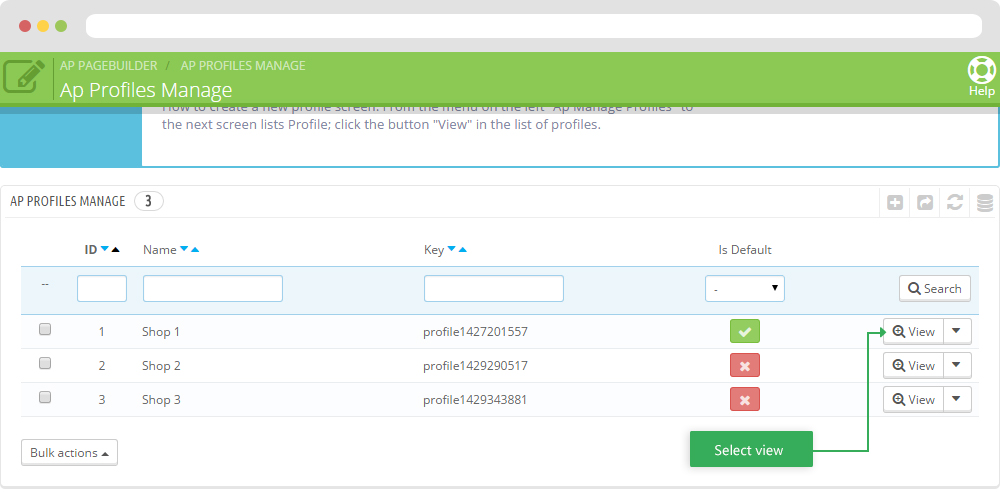Click the red X default status for Shop 2
The height and width of the screenshot is (492, 1000).
coord(744,365)
